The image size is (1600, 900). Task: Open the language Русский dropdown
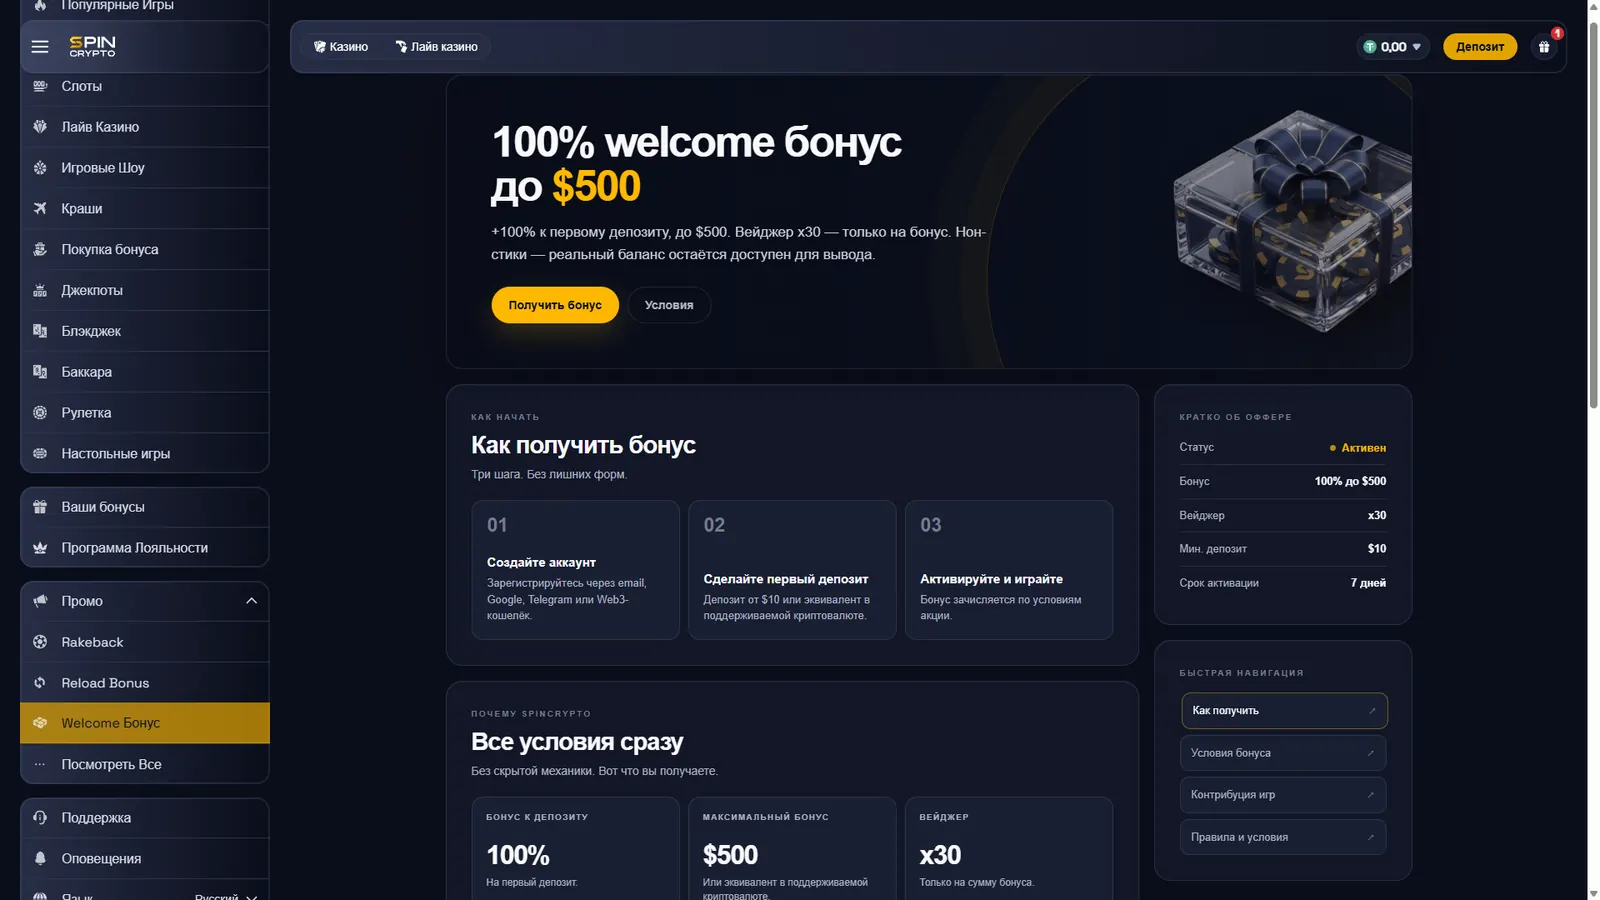(226, 896)
